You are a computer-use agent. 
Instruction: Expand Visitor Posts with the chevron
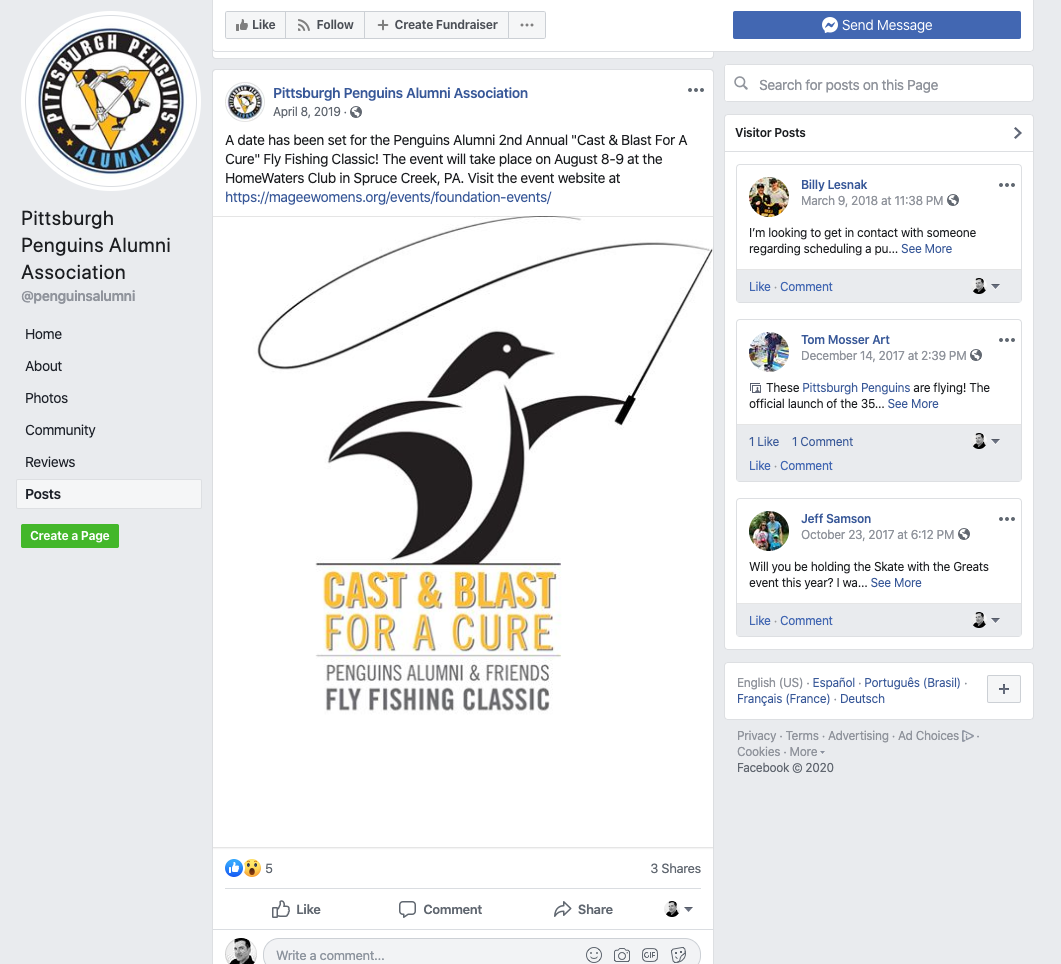[1017, 133]
